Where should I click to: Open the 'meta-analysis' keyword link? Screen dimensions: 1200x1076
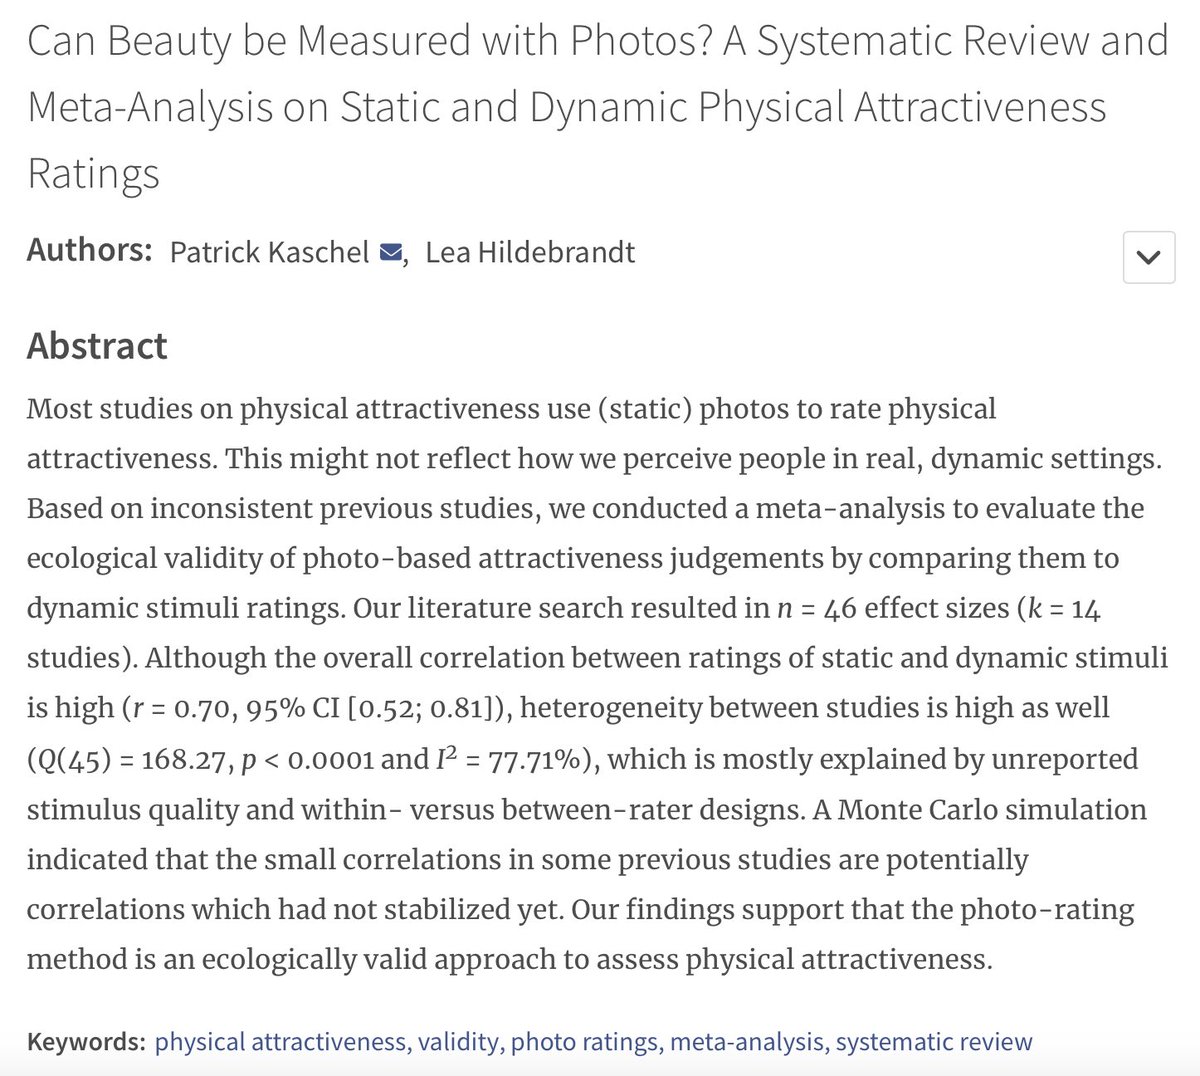click(748, 1042)
